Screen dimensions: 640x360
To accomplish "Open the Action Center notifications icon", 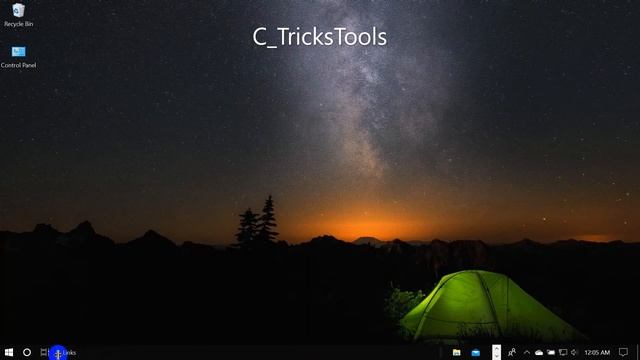I will [623, 352].
